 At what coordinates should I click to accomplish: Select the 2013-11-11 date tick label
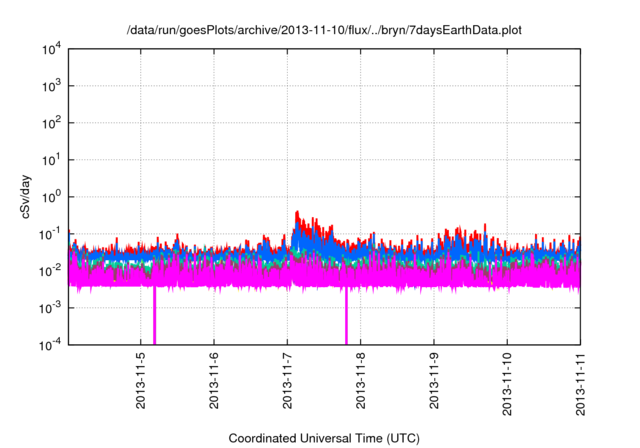coord(580,384)
